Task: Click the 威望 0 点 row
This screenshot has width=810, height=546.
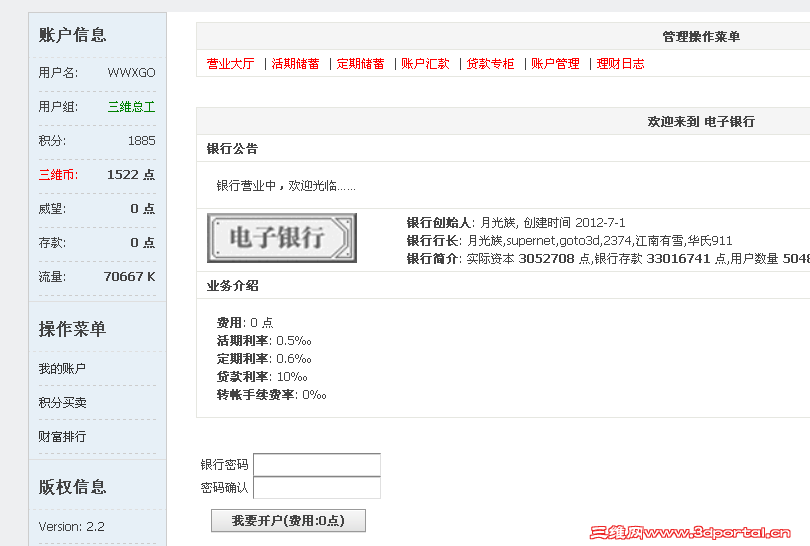Action: click(97, 209)
